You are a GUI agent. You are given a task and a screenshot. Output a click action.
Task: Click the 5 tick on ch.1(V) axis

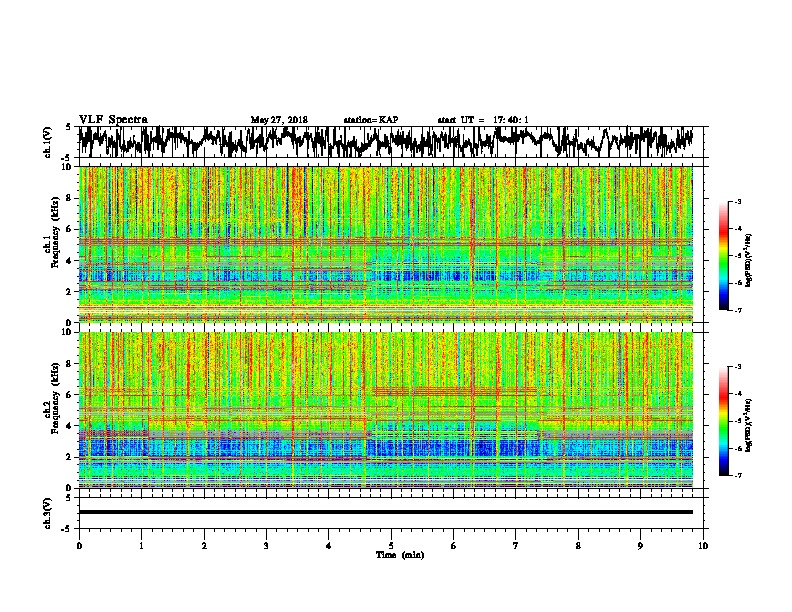68,127
